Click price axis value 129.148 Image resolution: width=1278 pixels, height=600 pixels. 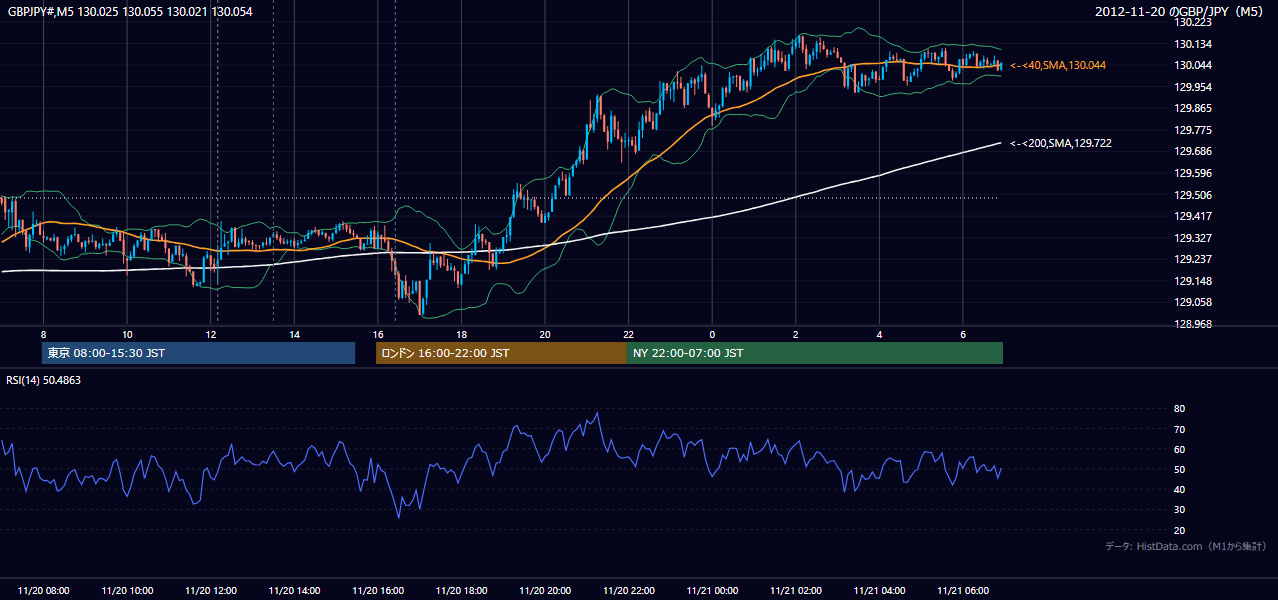coord(1195,281)
